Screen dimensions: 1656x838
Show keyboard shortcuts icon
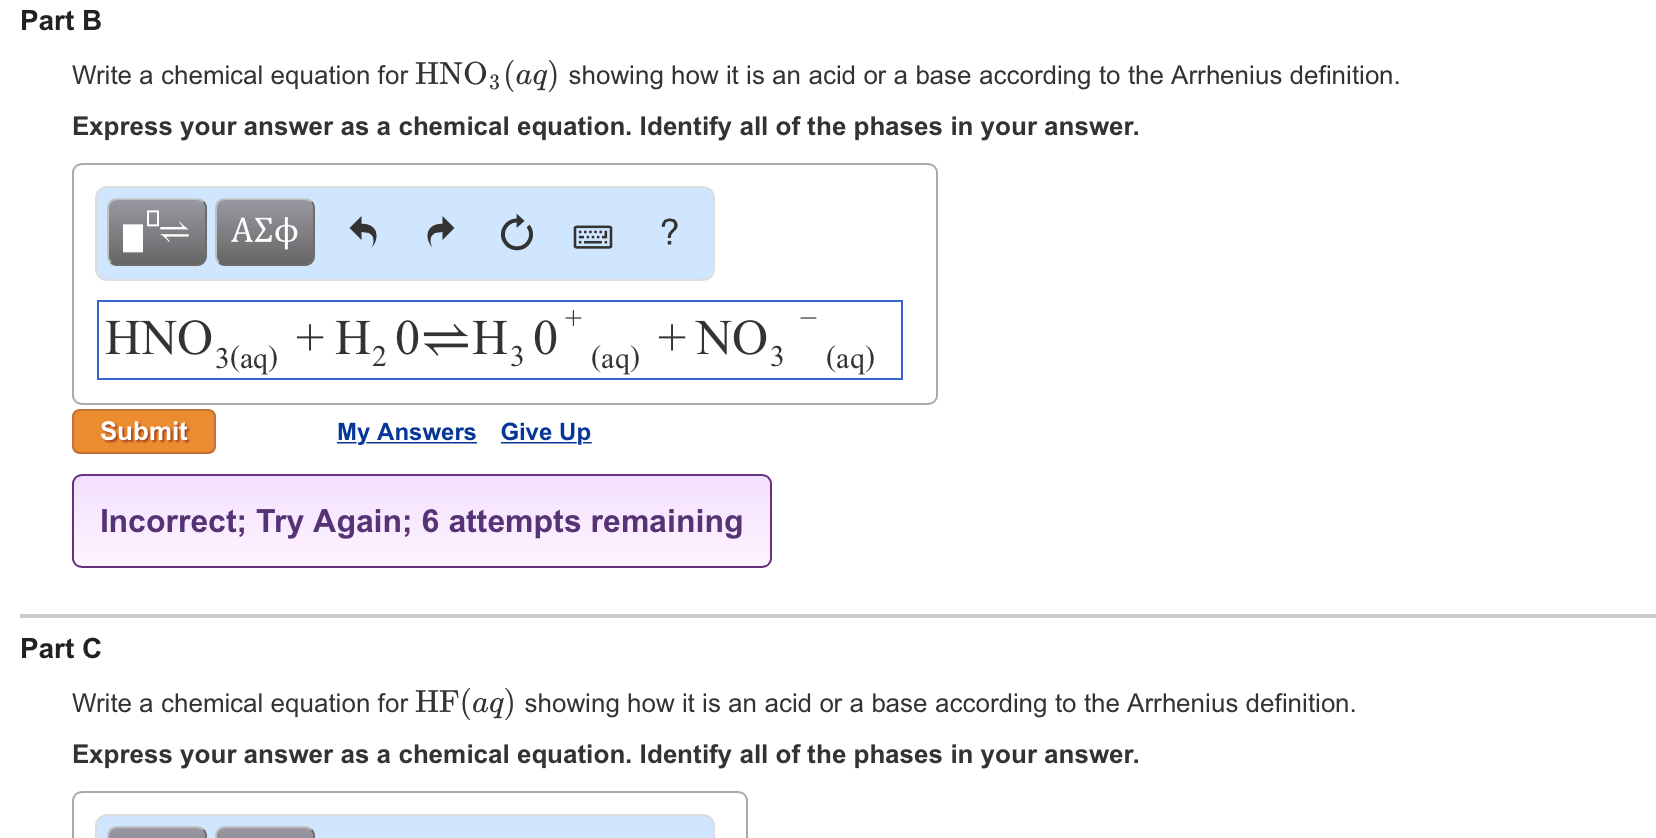(593, 237)
